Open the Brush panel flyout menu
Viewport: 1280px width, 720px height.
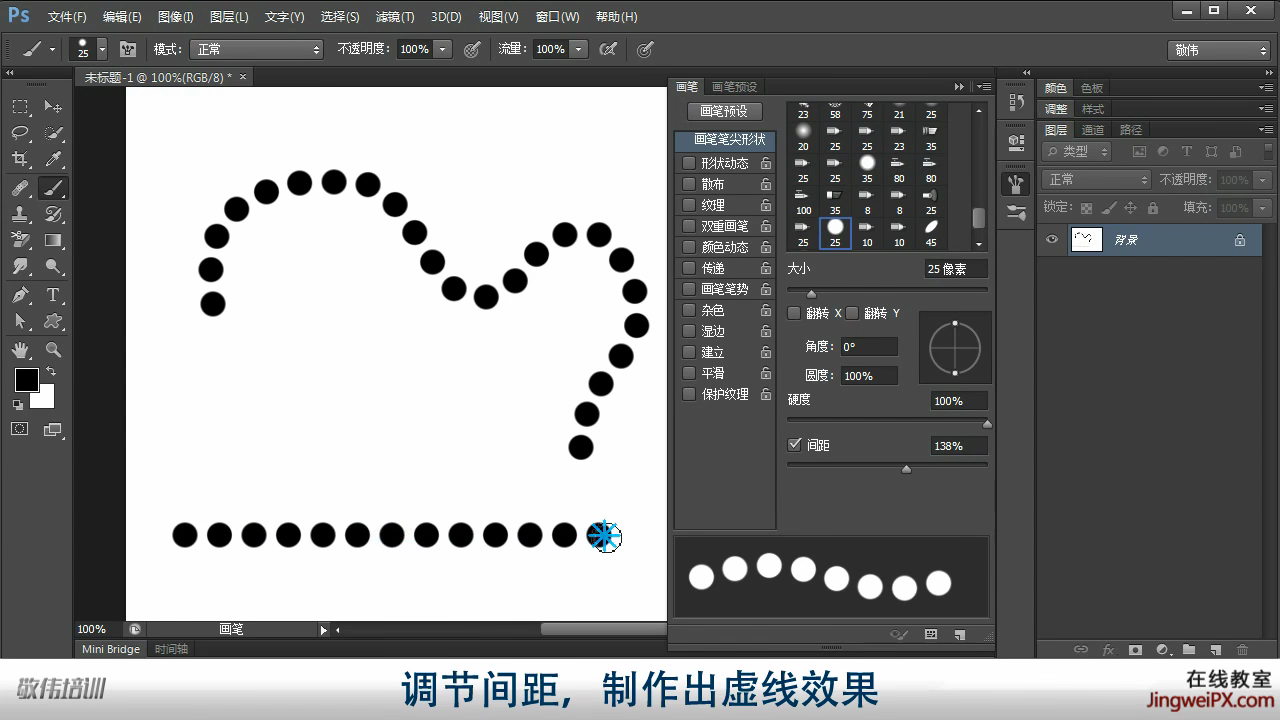[x=985, y=87]
